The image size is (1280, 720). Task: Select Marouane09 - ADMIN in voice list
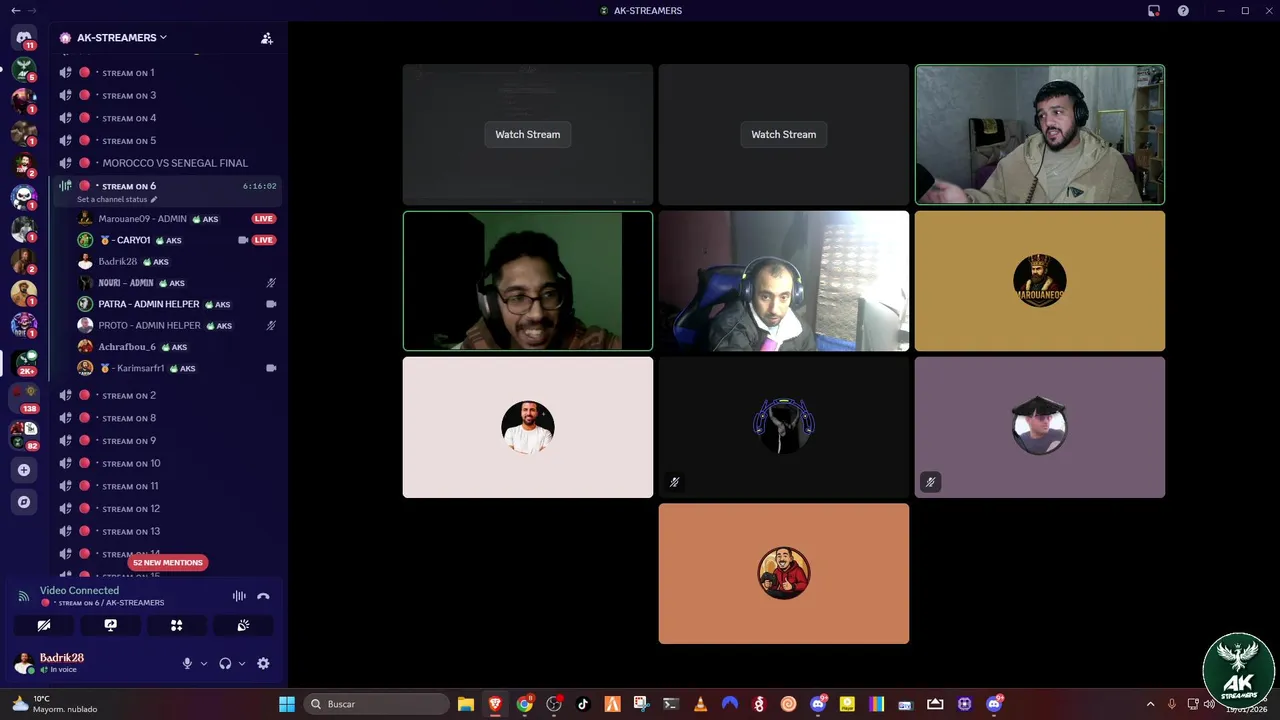pyautogui.click(x=176, y=219)
